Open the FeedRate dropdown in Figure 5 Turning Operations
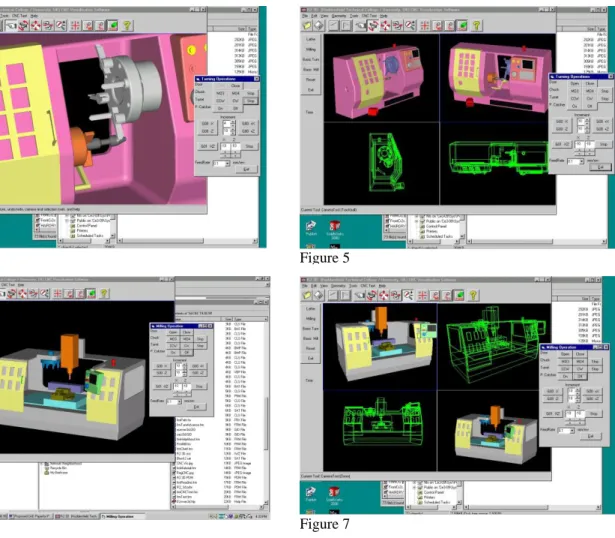The height and width of the screenshot is (538, 615). (x=582, y=161)
